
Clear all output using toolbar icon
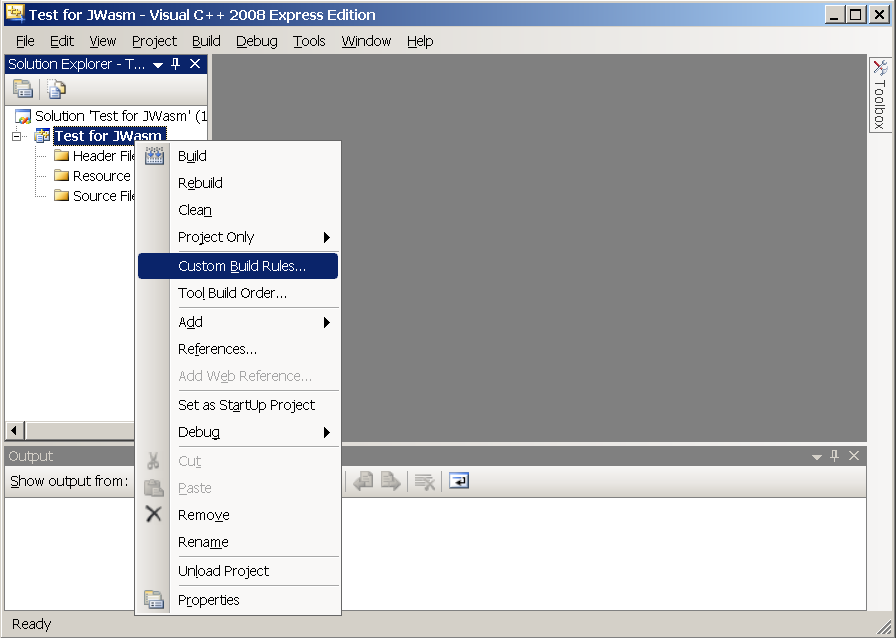click(x=425, y=481)
